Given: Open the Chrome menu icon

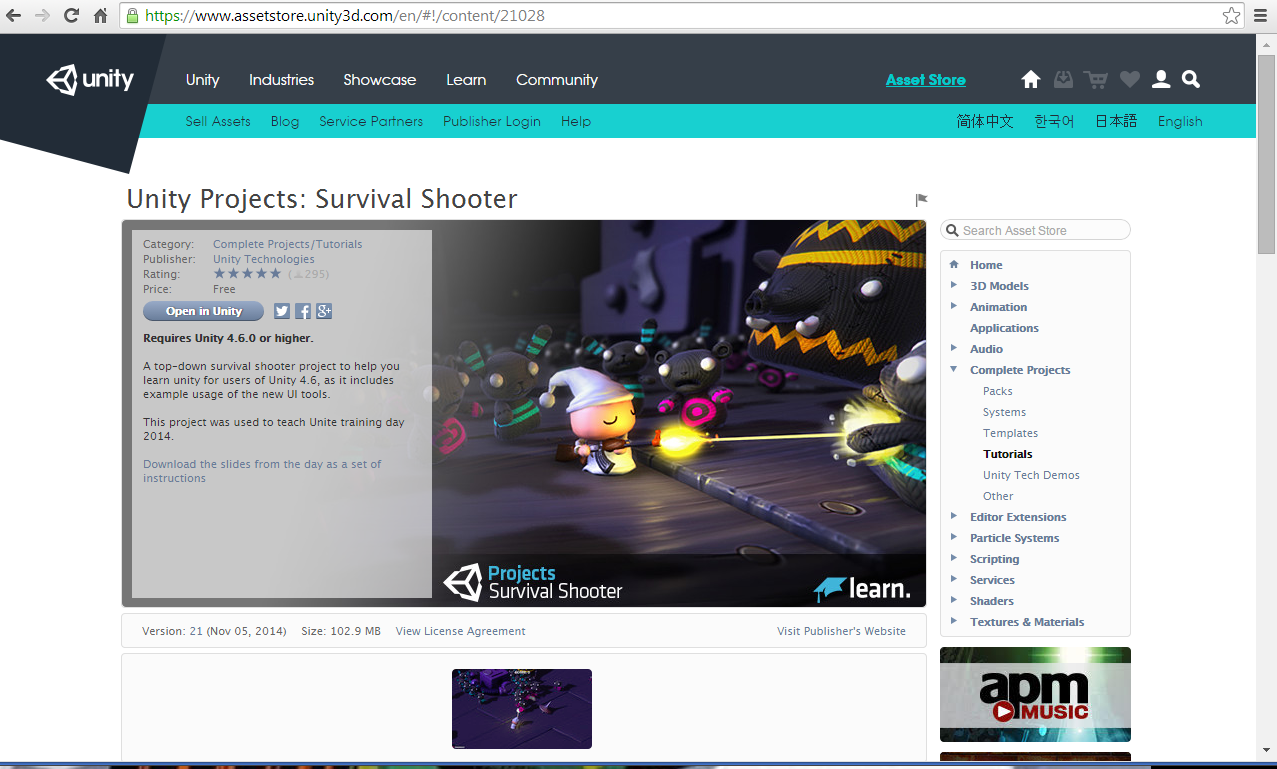Looking at the screenshot, I should point(1260,16).
